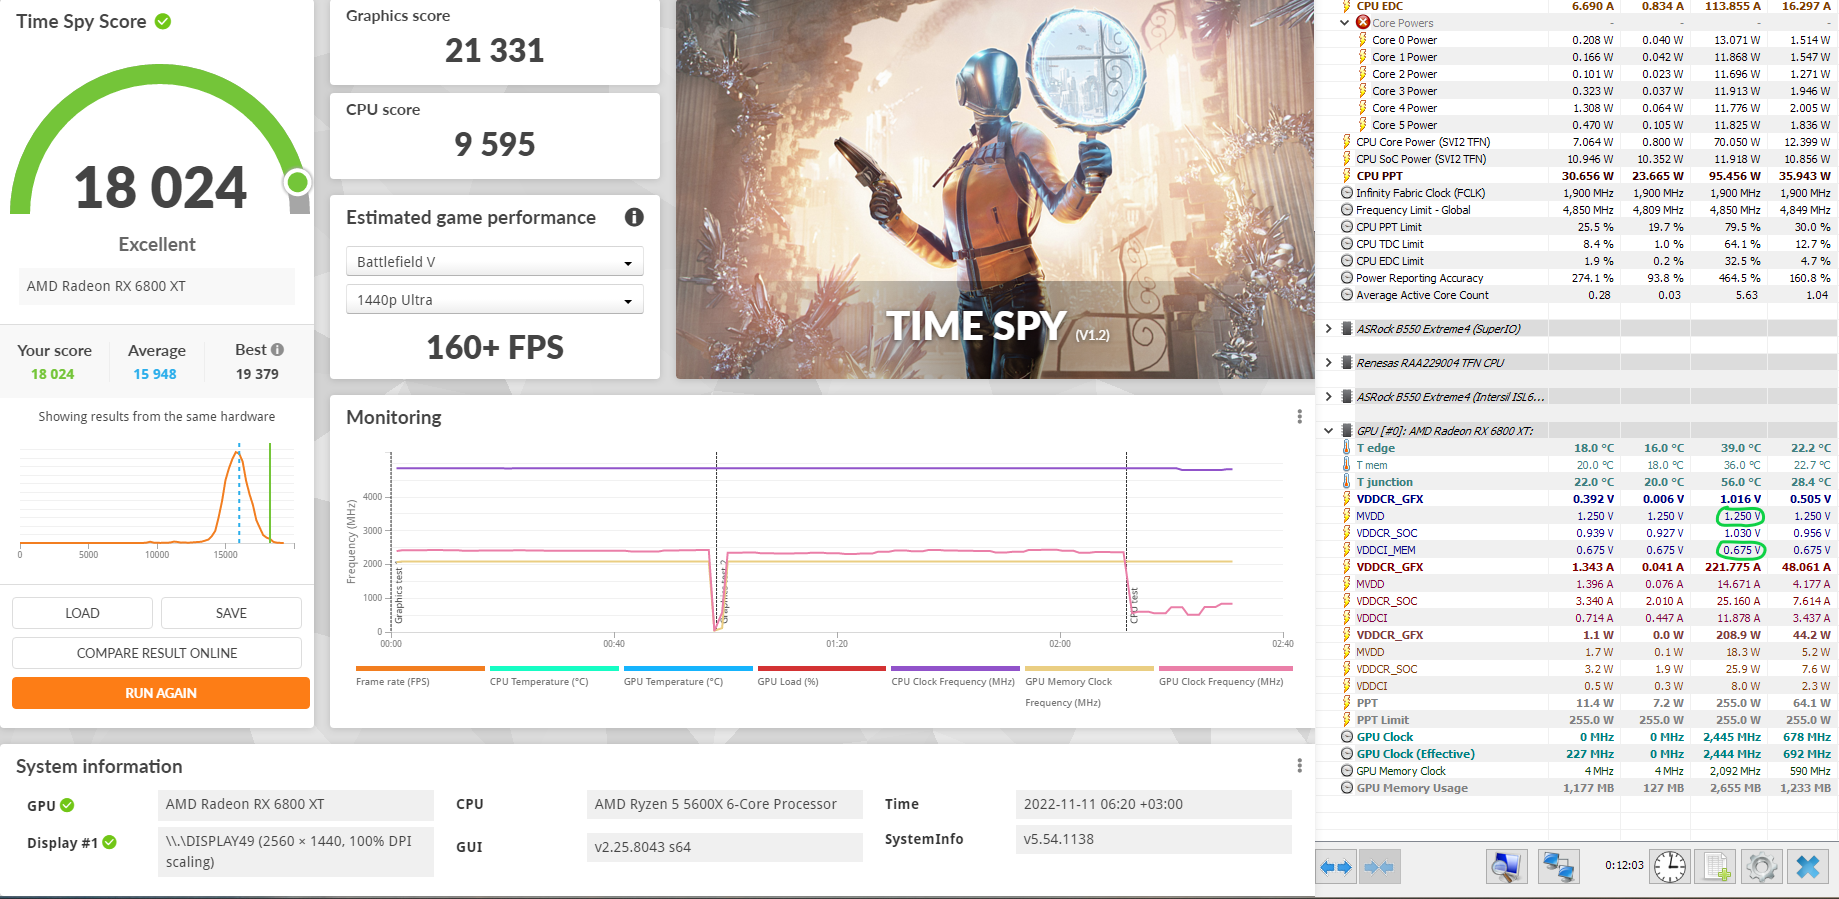Click the Time Spy artwork thumbnail

click(995, 189)
